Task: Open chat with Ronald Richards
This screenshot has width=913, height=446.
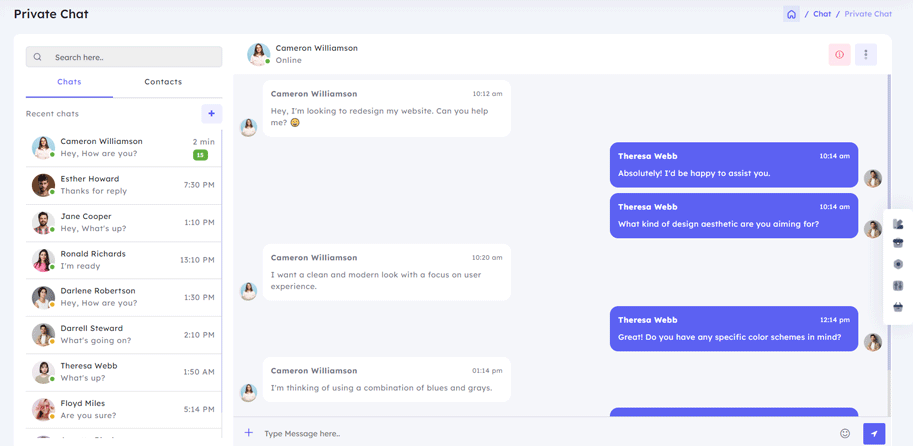Action: click(x=123, y=260)
